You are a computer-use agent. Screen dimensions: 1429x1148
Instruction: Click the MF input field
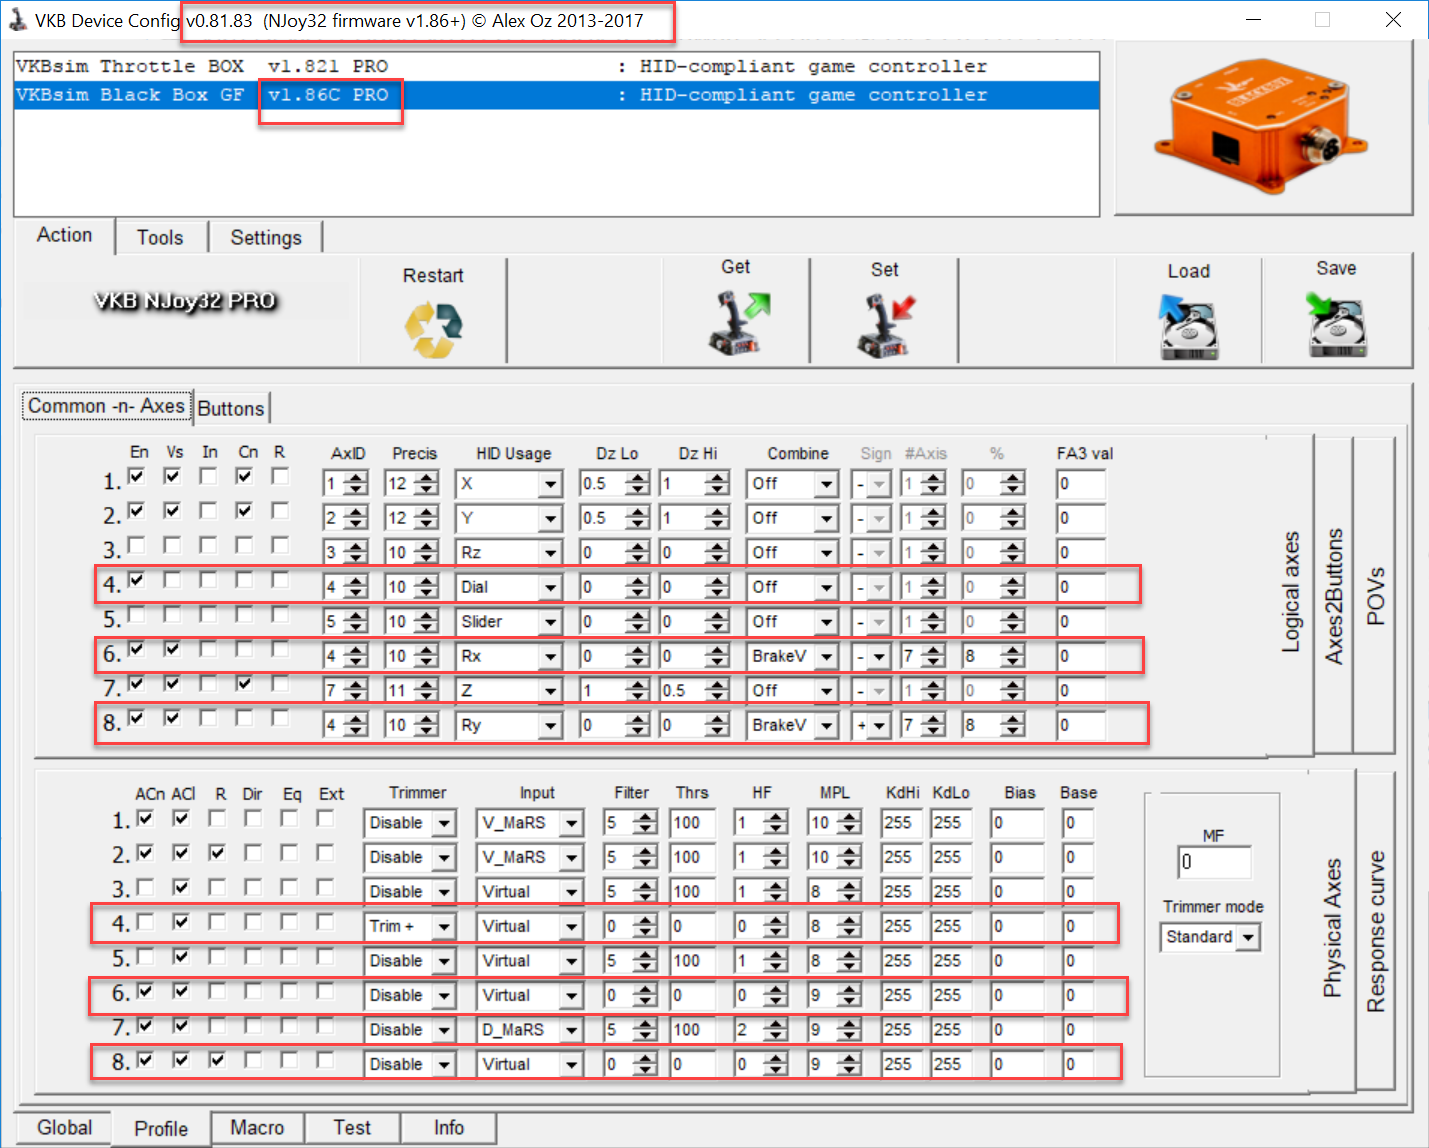coord(1214,862)
